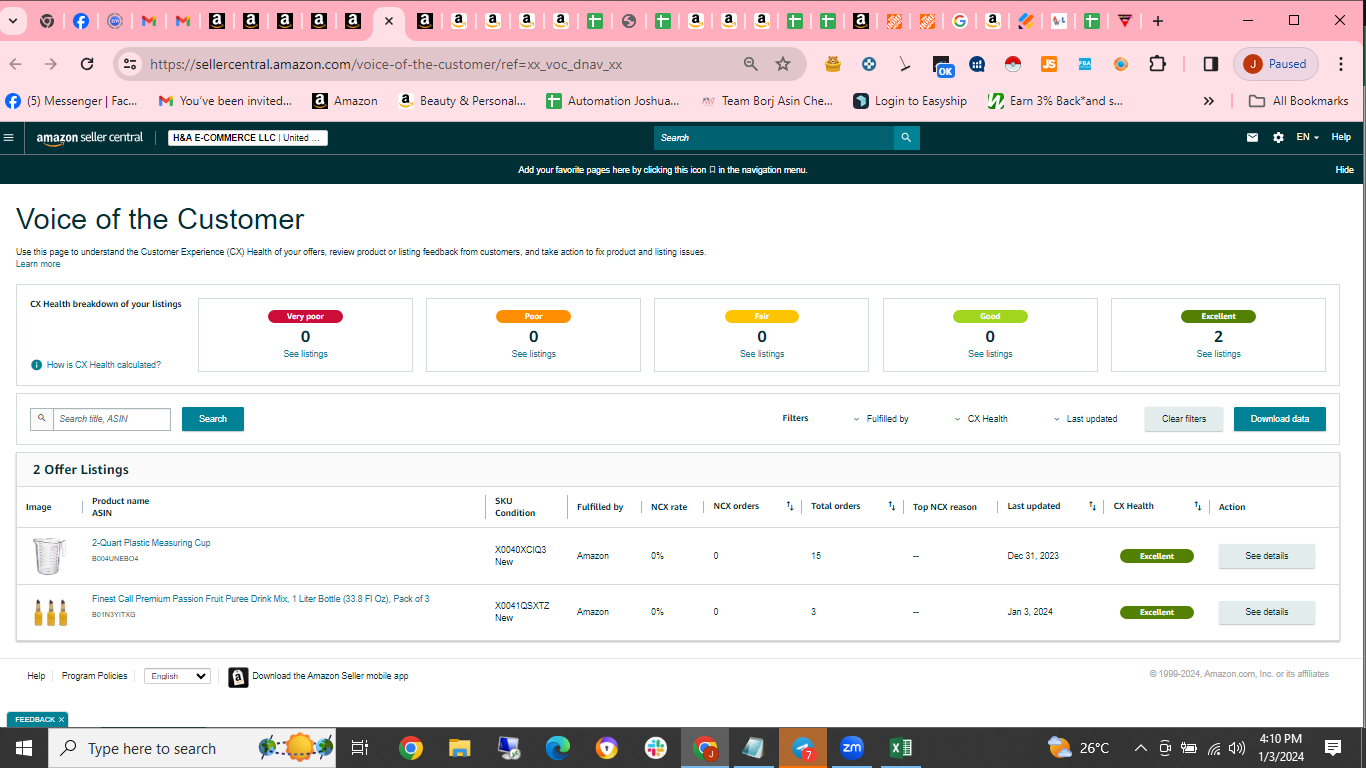The height and width of the screenshot is (768, 1366).
Task: Open the mail messages icon
Action: [1252, 138]
